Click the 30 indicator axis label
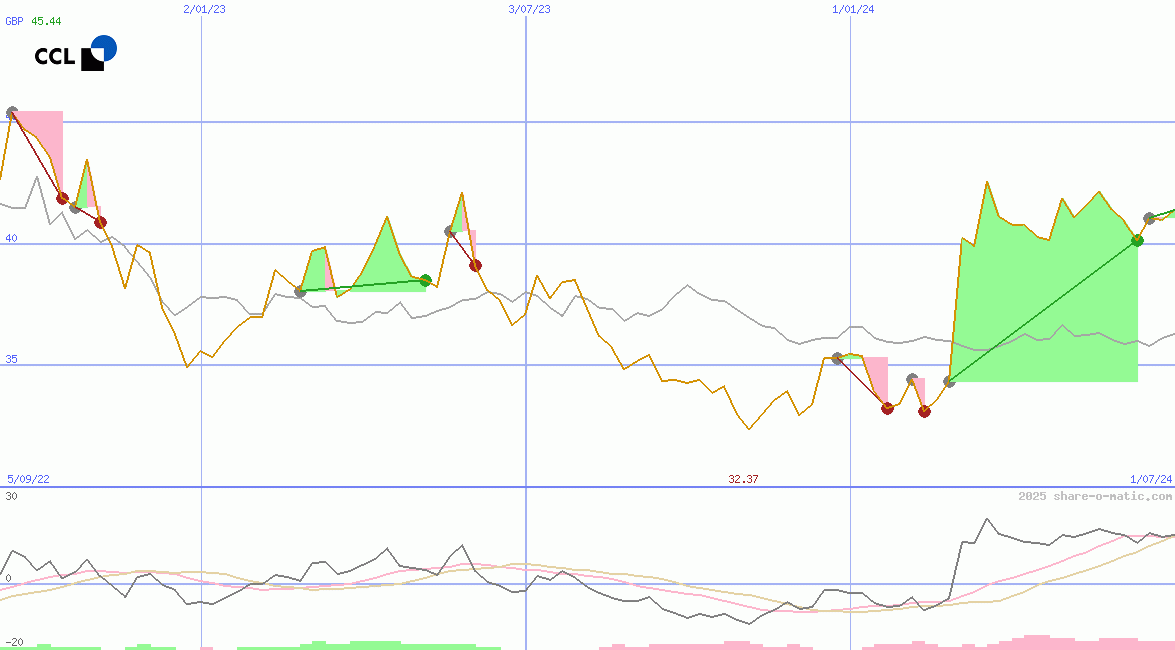 tap(11, 496)
